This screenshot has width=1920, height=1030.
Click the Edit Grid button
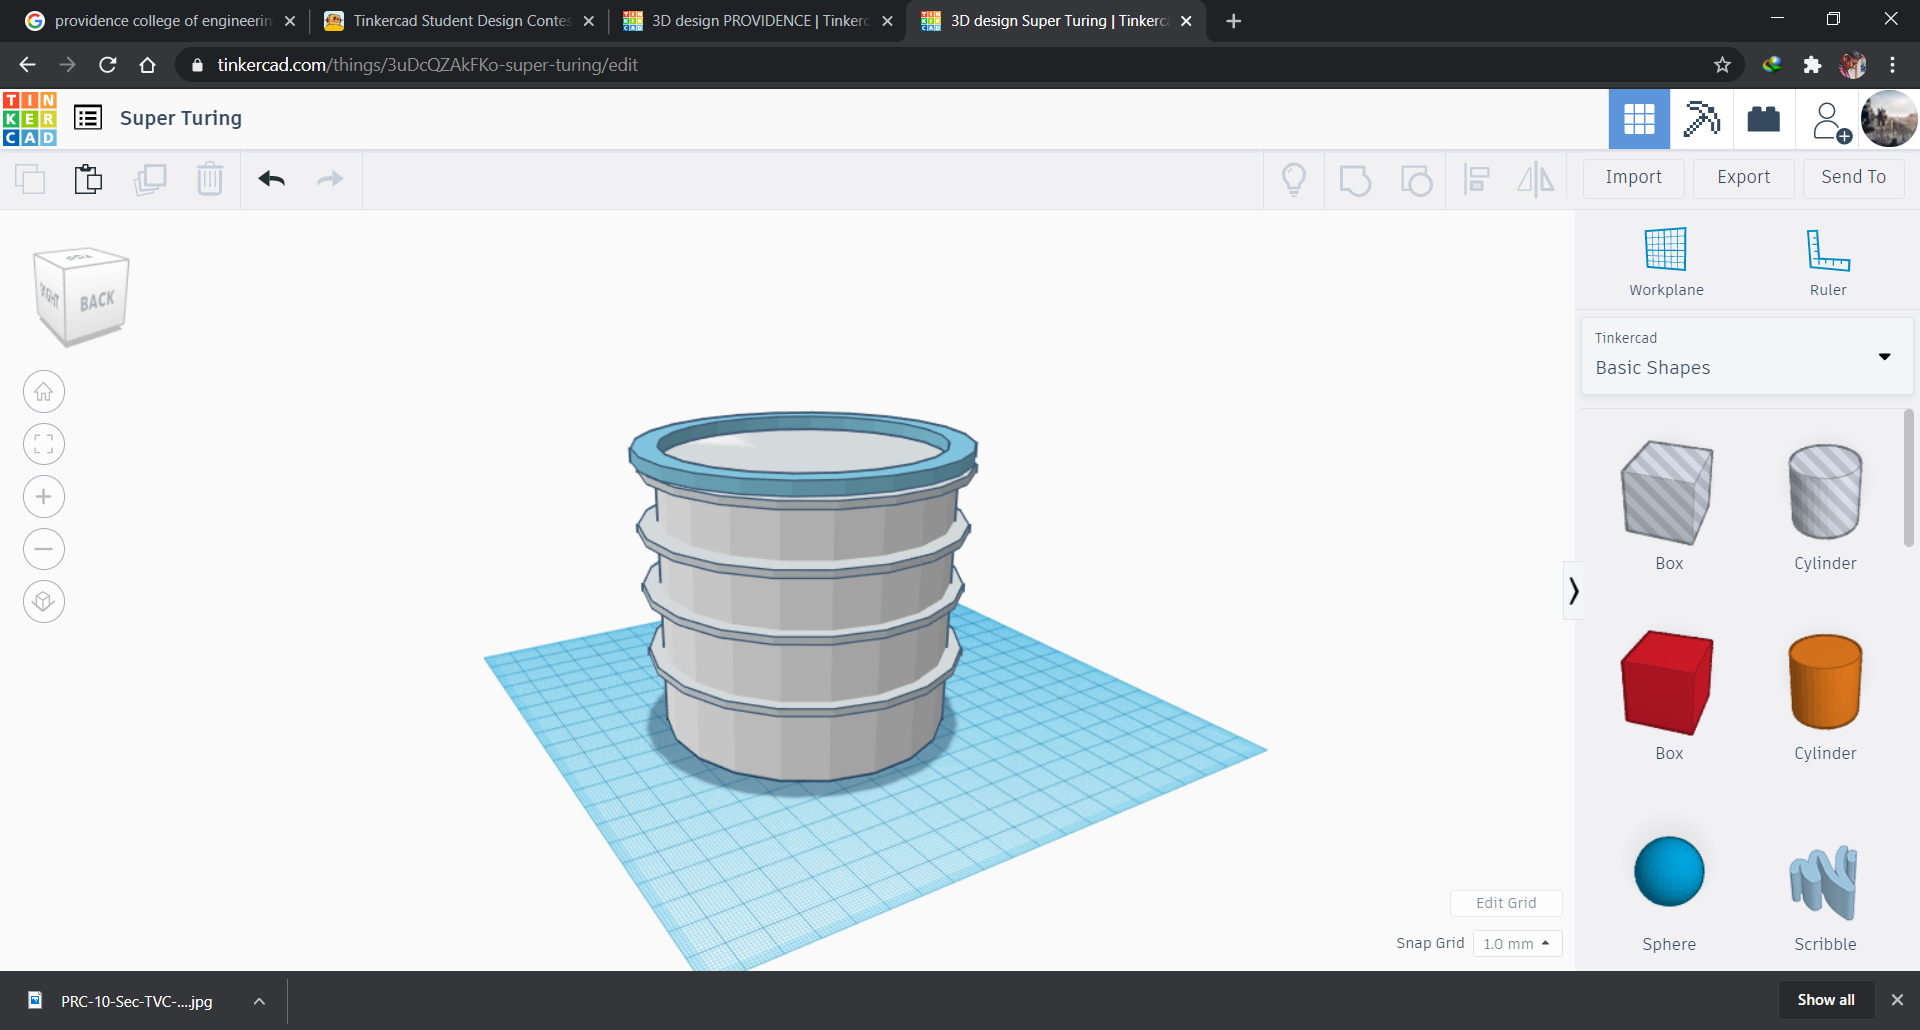coord(1506,903)
